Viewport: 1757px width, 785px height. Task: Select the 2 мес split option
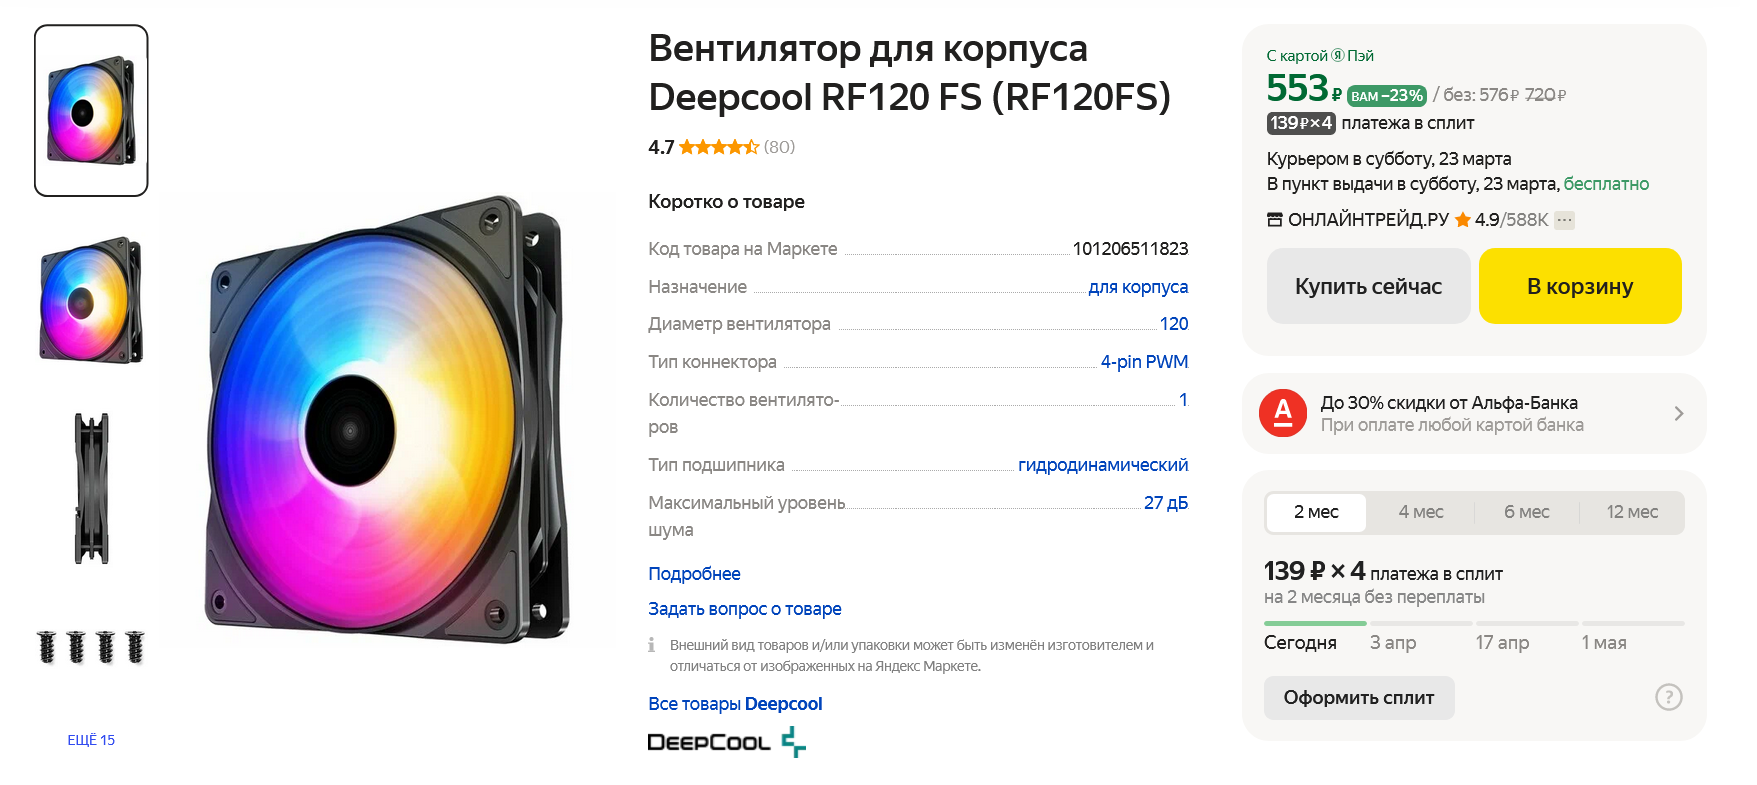coord(1316,512)
